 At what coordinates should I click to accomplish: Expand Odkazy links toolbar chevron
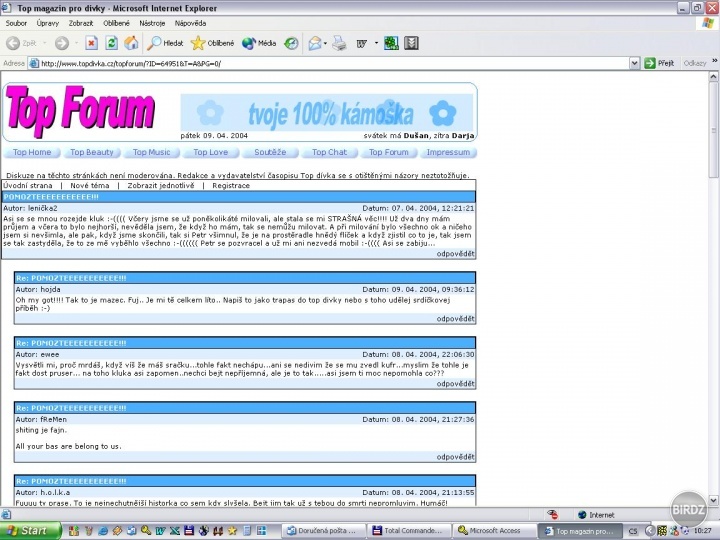(x=714, y=61)
